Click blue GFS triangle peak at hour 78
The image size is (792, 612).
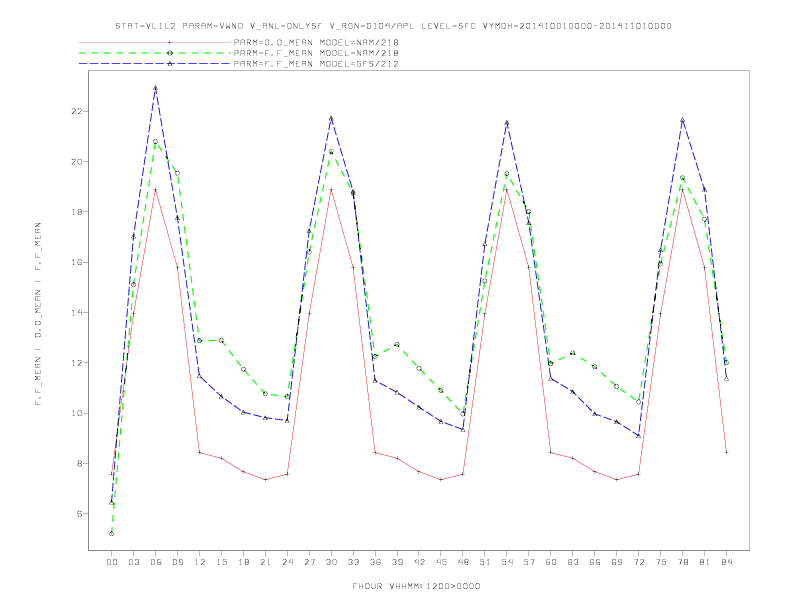coord(682,120)
